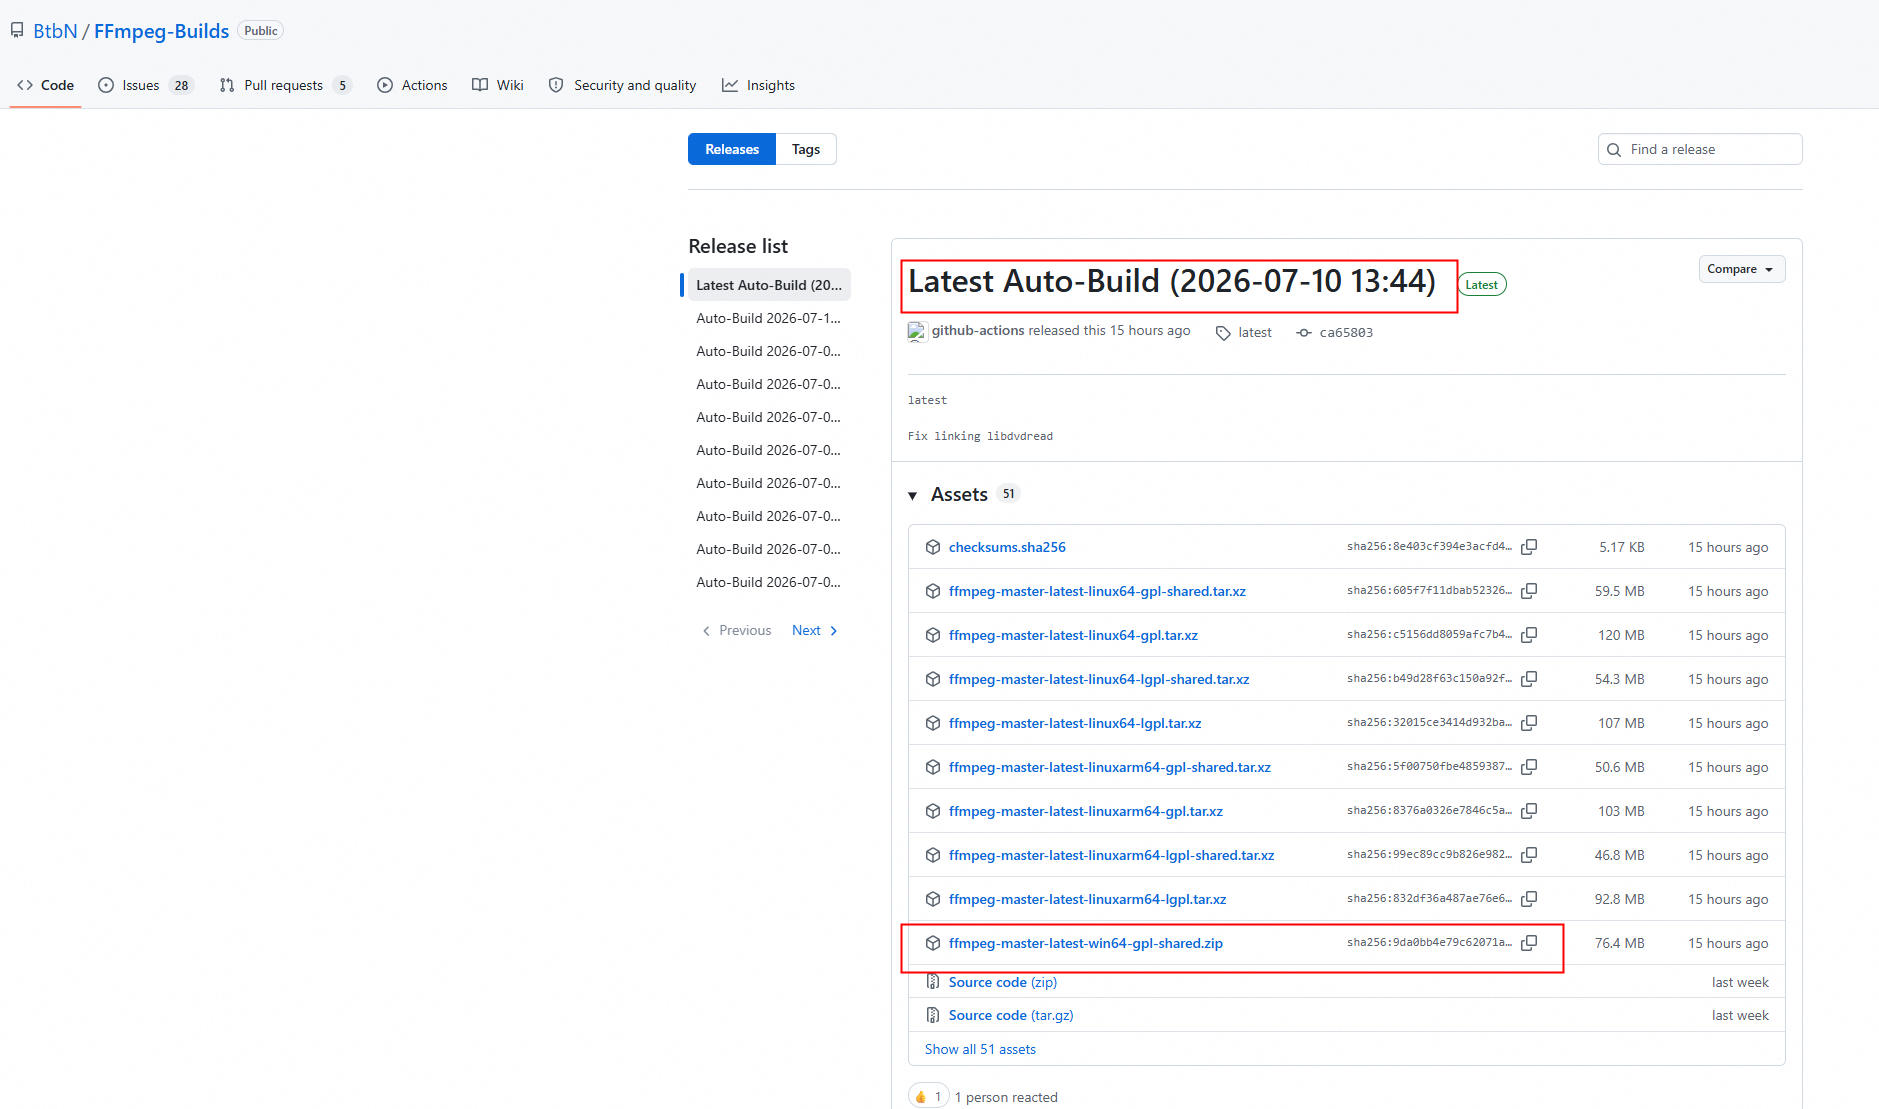The image size is (1879, 1109).
Task: Select 'Auto-Build 2026-07-1...' in release list
Action: click(x=769, y=318)
